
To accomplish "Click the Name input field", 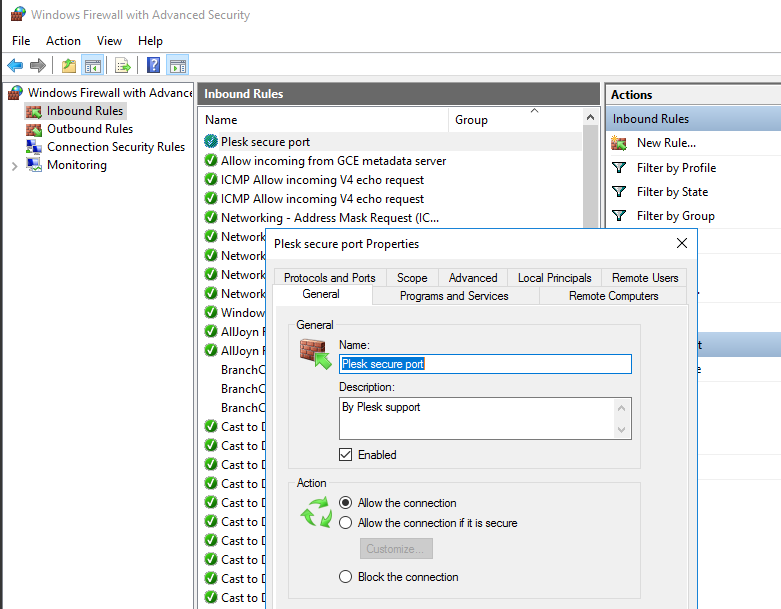I will (x=486, y=364).
